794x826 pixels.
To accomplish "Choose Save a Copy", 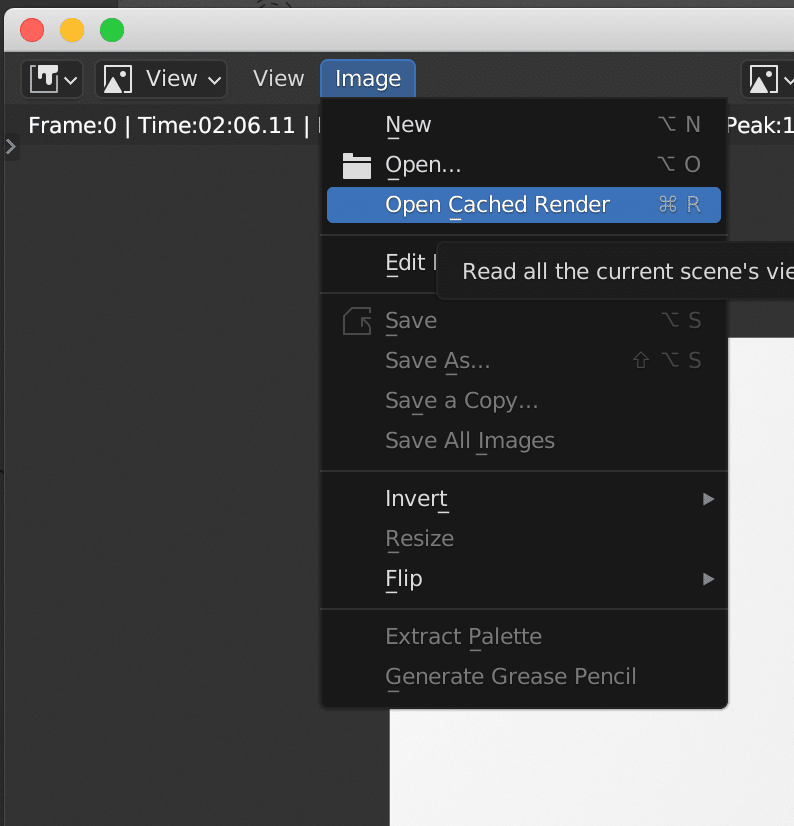I will (461, 401).
